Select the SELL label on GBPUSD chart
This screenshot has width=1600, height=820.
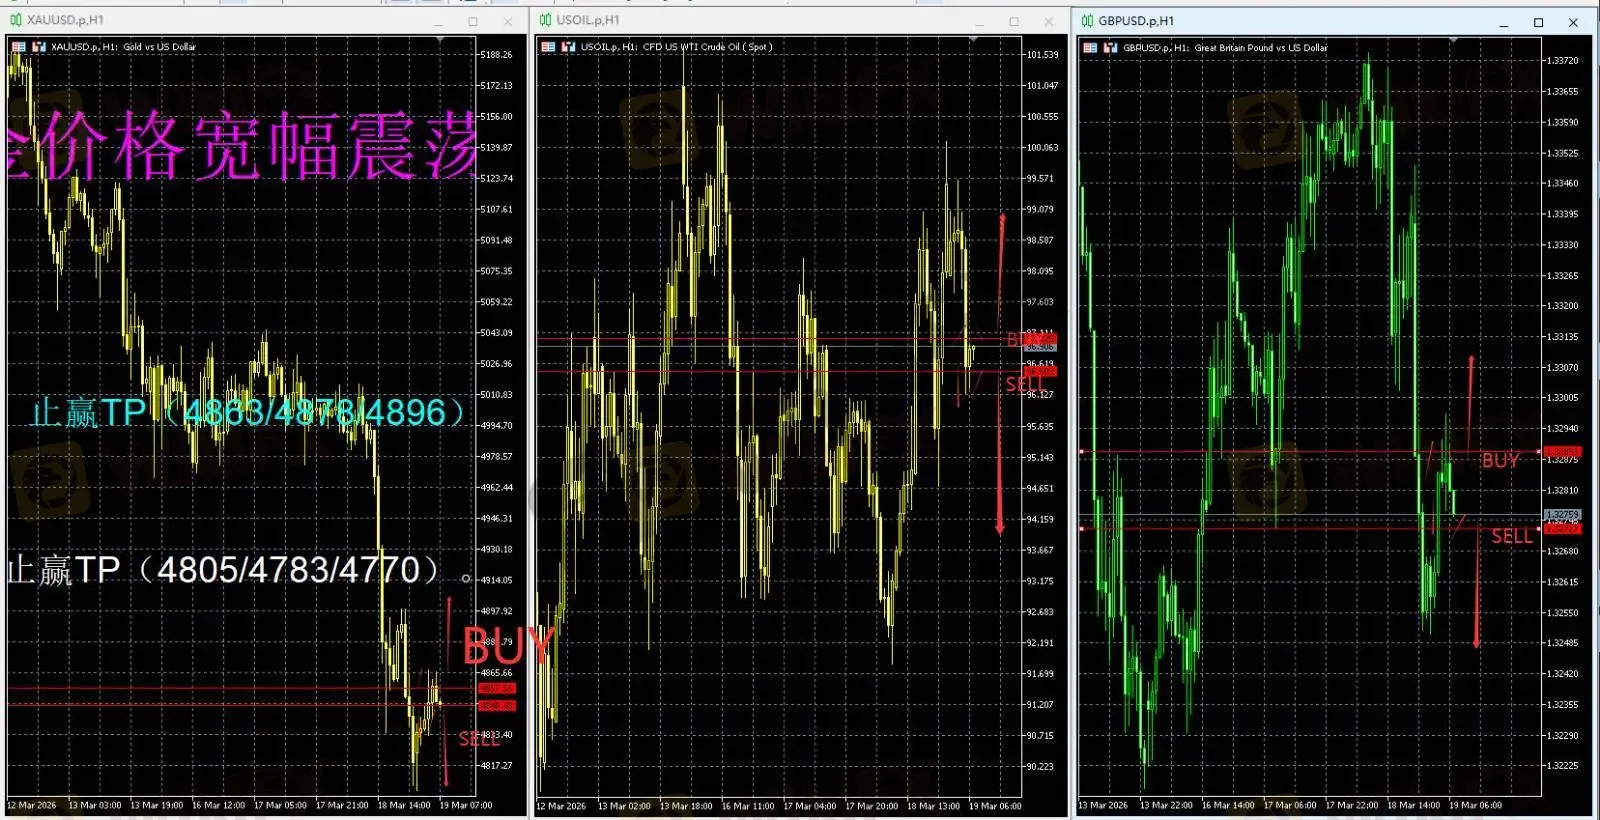(x=1511, y=537)
